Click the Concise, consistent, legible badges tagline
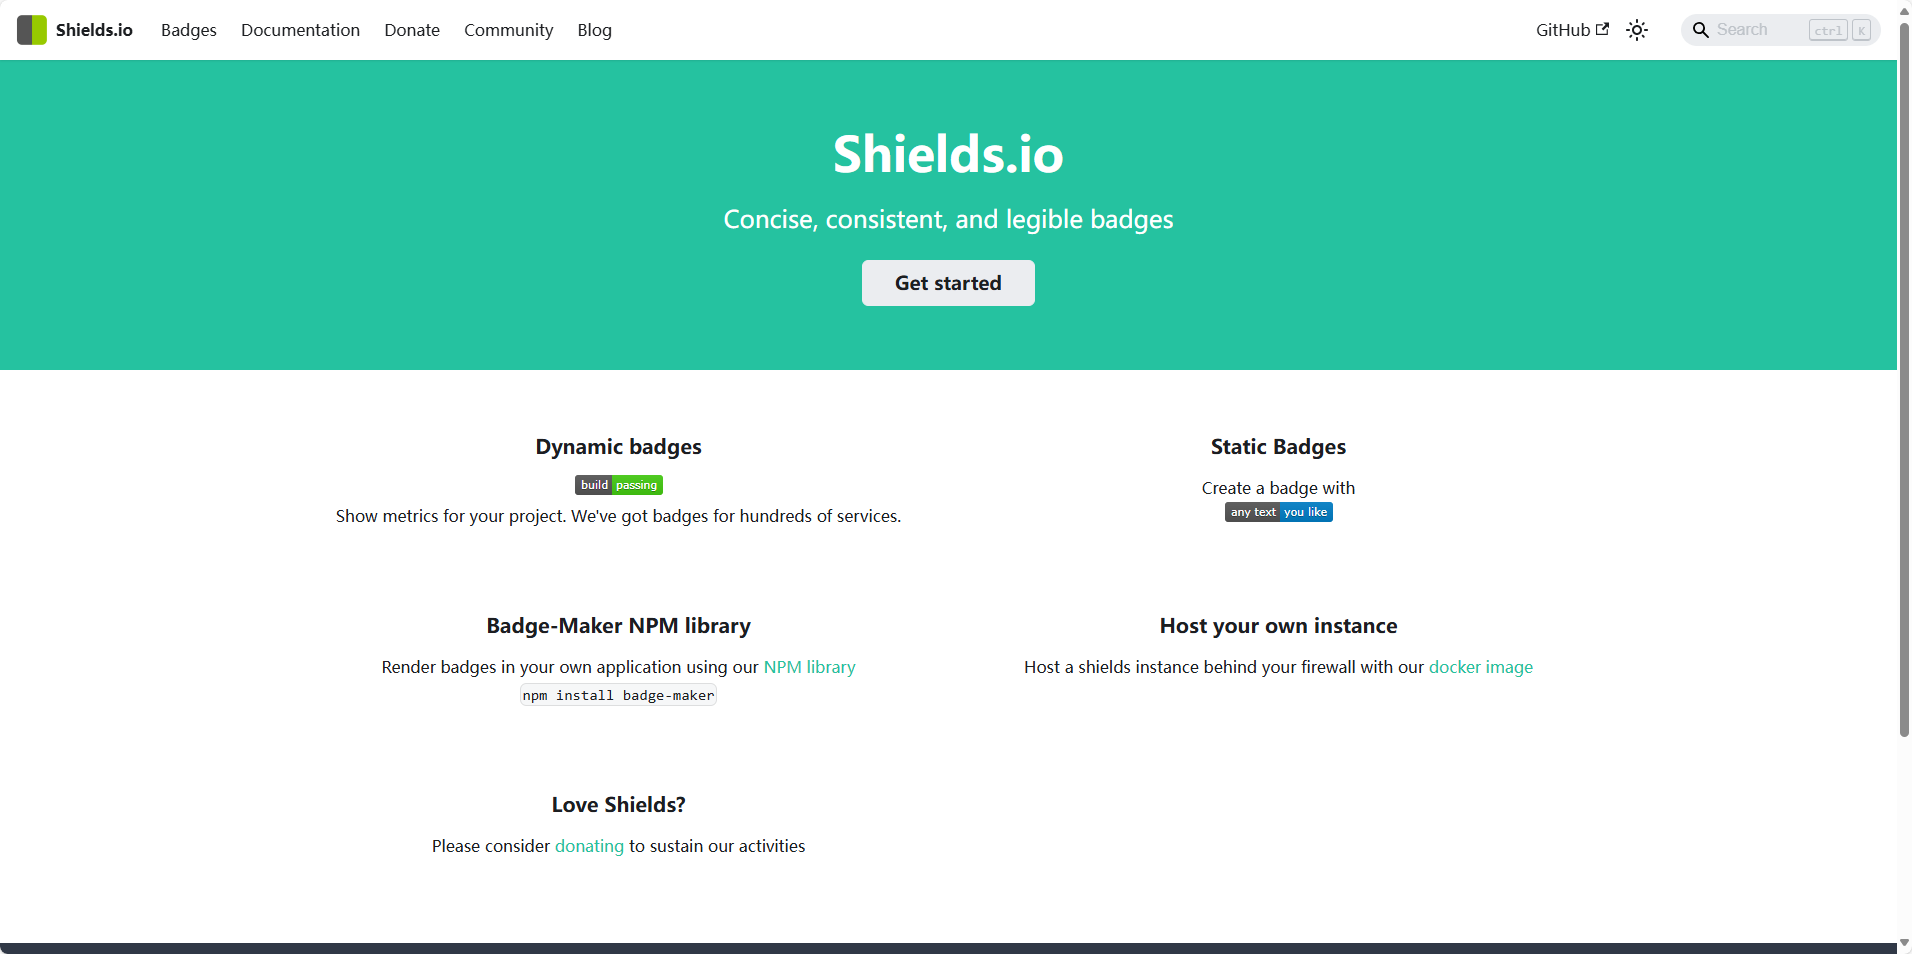The width and height of the screenshot is (1912, 954). (948, 219)
